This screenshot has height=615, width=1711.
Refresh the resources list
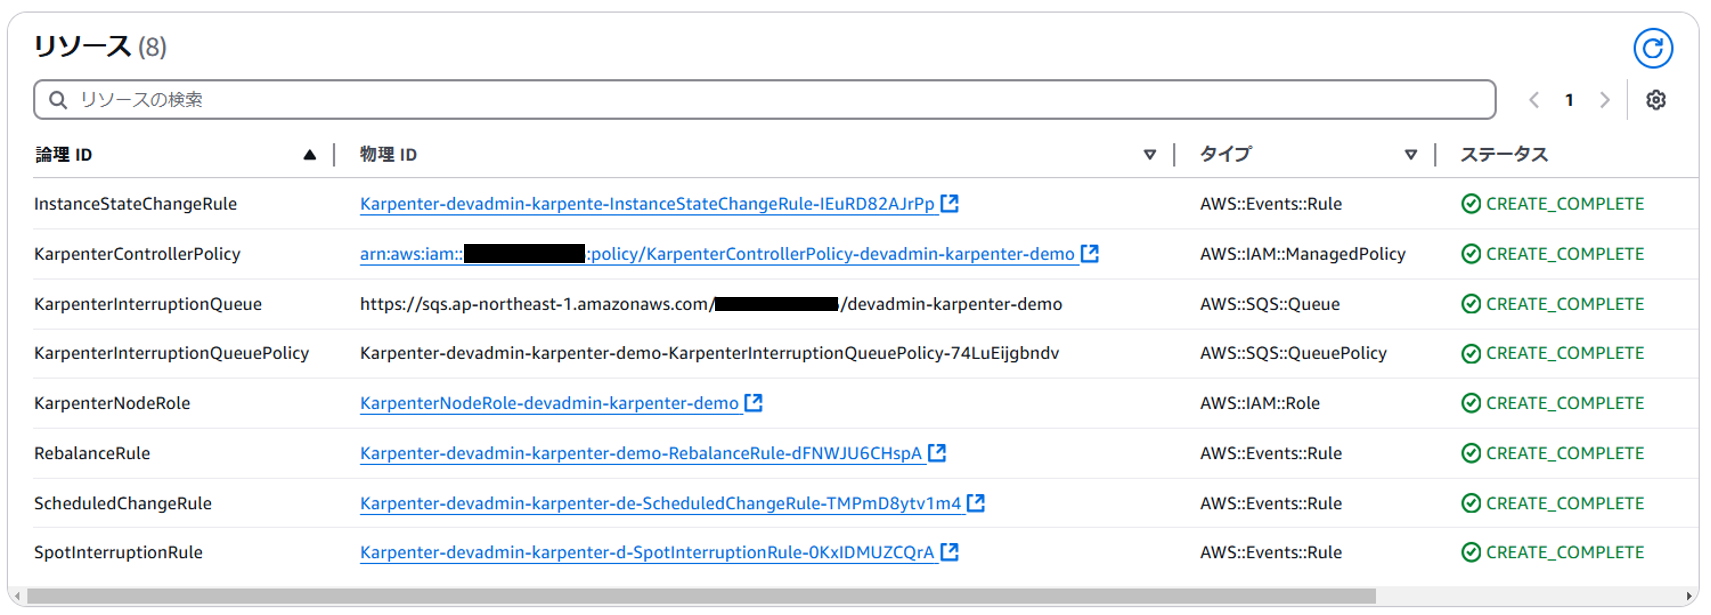click(x=1653, y=48)
